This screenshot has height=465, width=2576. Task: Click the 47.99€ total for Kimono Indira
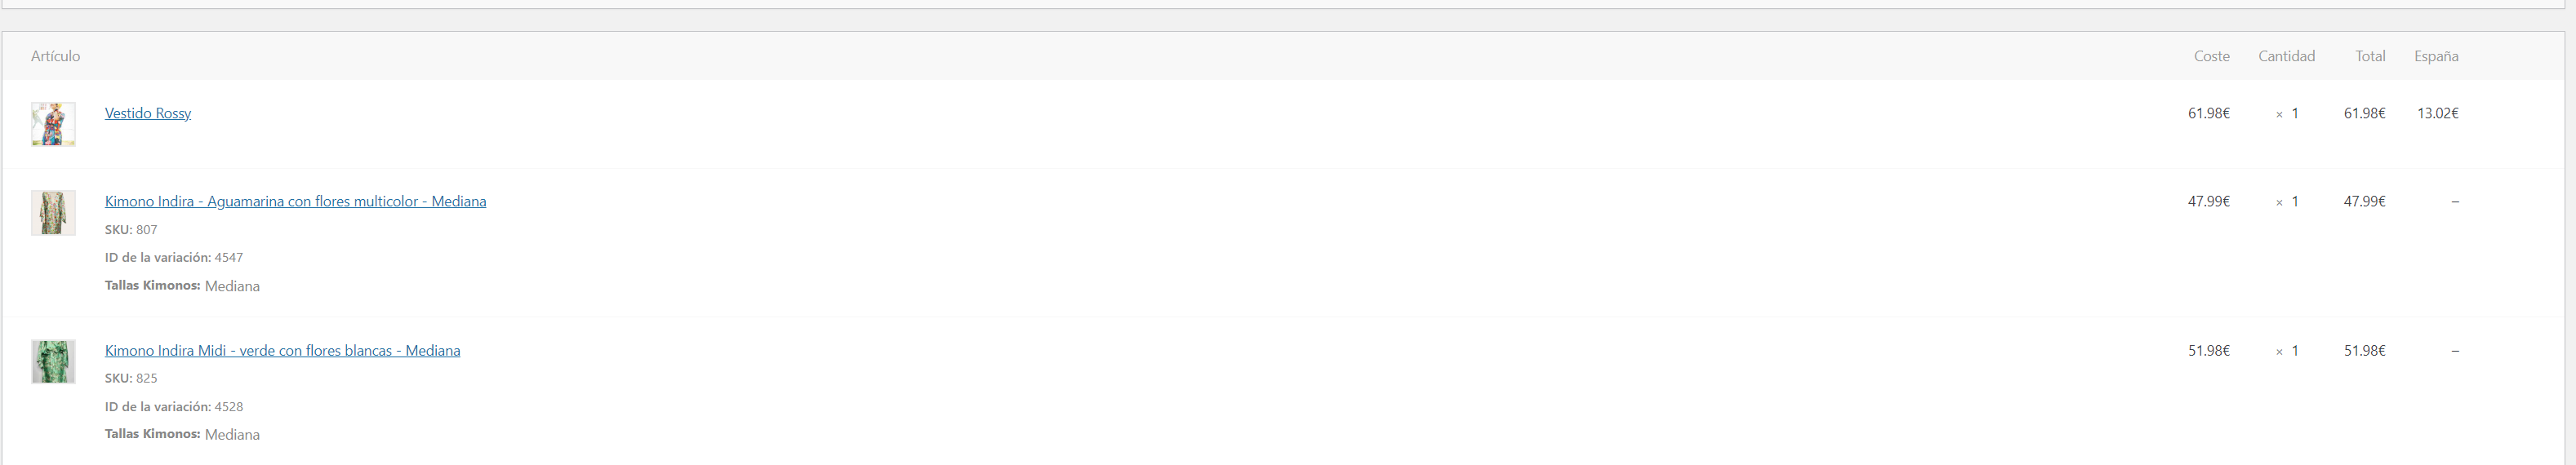tap(2365, 201)
